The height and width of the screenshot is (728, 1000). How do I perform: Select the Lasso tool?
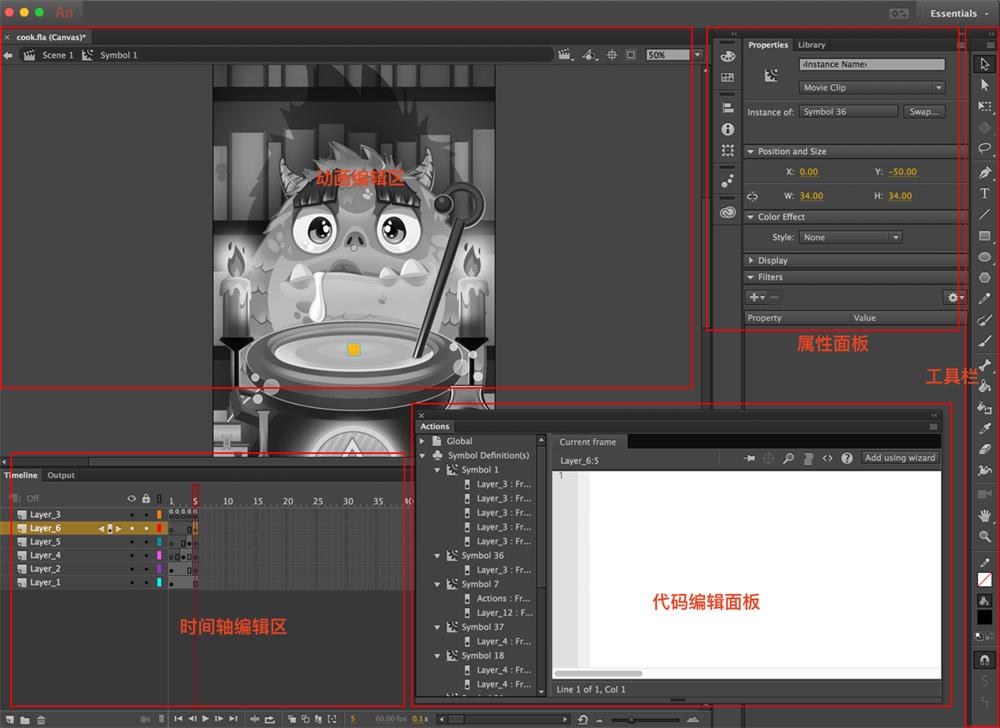984,148
